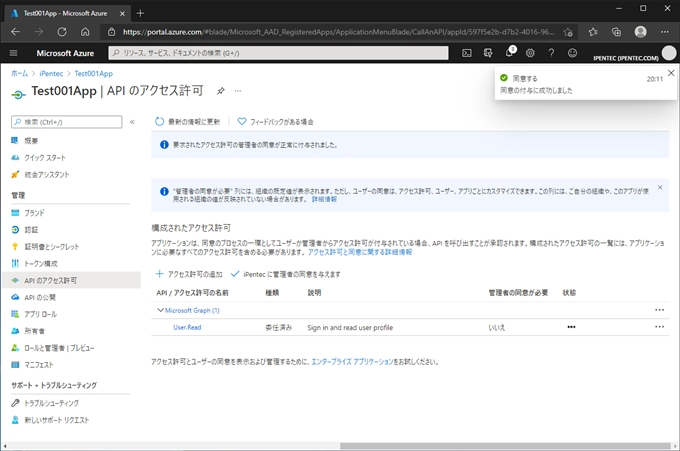
Task: Open Cloud Shell from the top bar
Action: [467, 53]
